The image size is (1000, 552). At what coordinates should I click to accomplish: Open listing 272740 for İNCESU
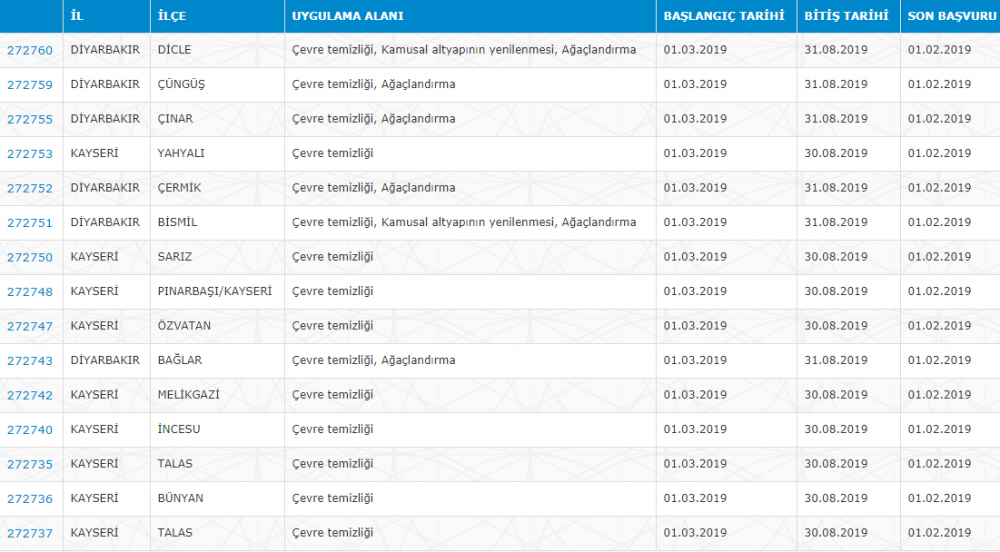point(30,430)
